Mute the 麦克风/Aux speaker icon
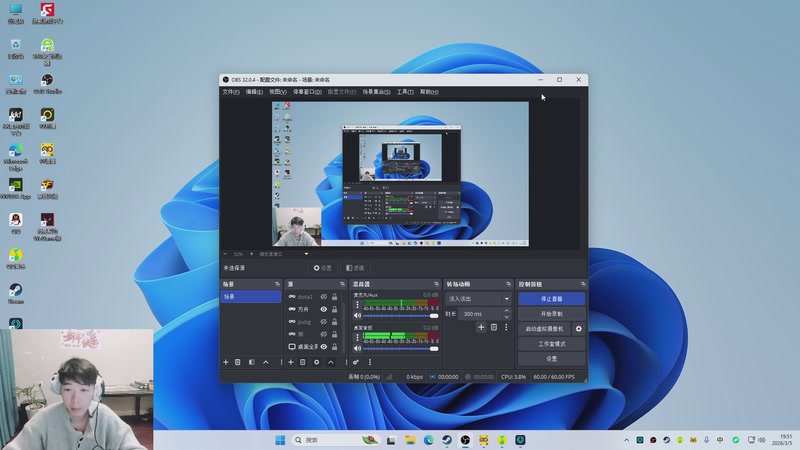Screen dimensions: 800x450 click(357, 316)
